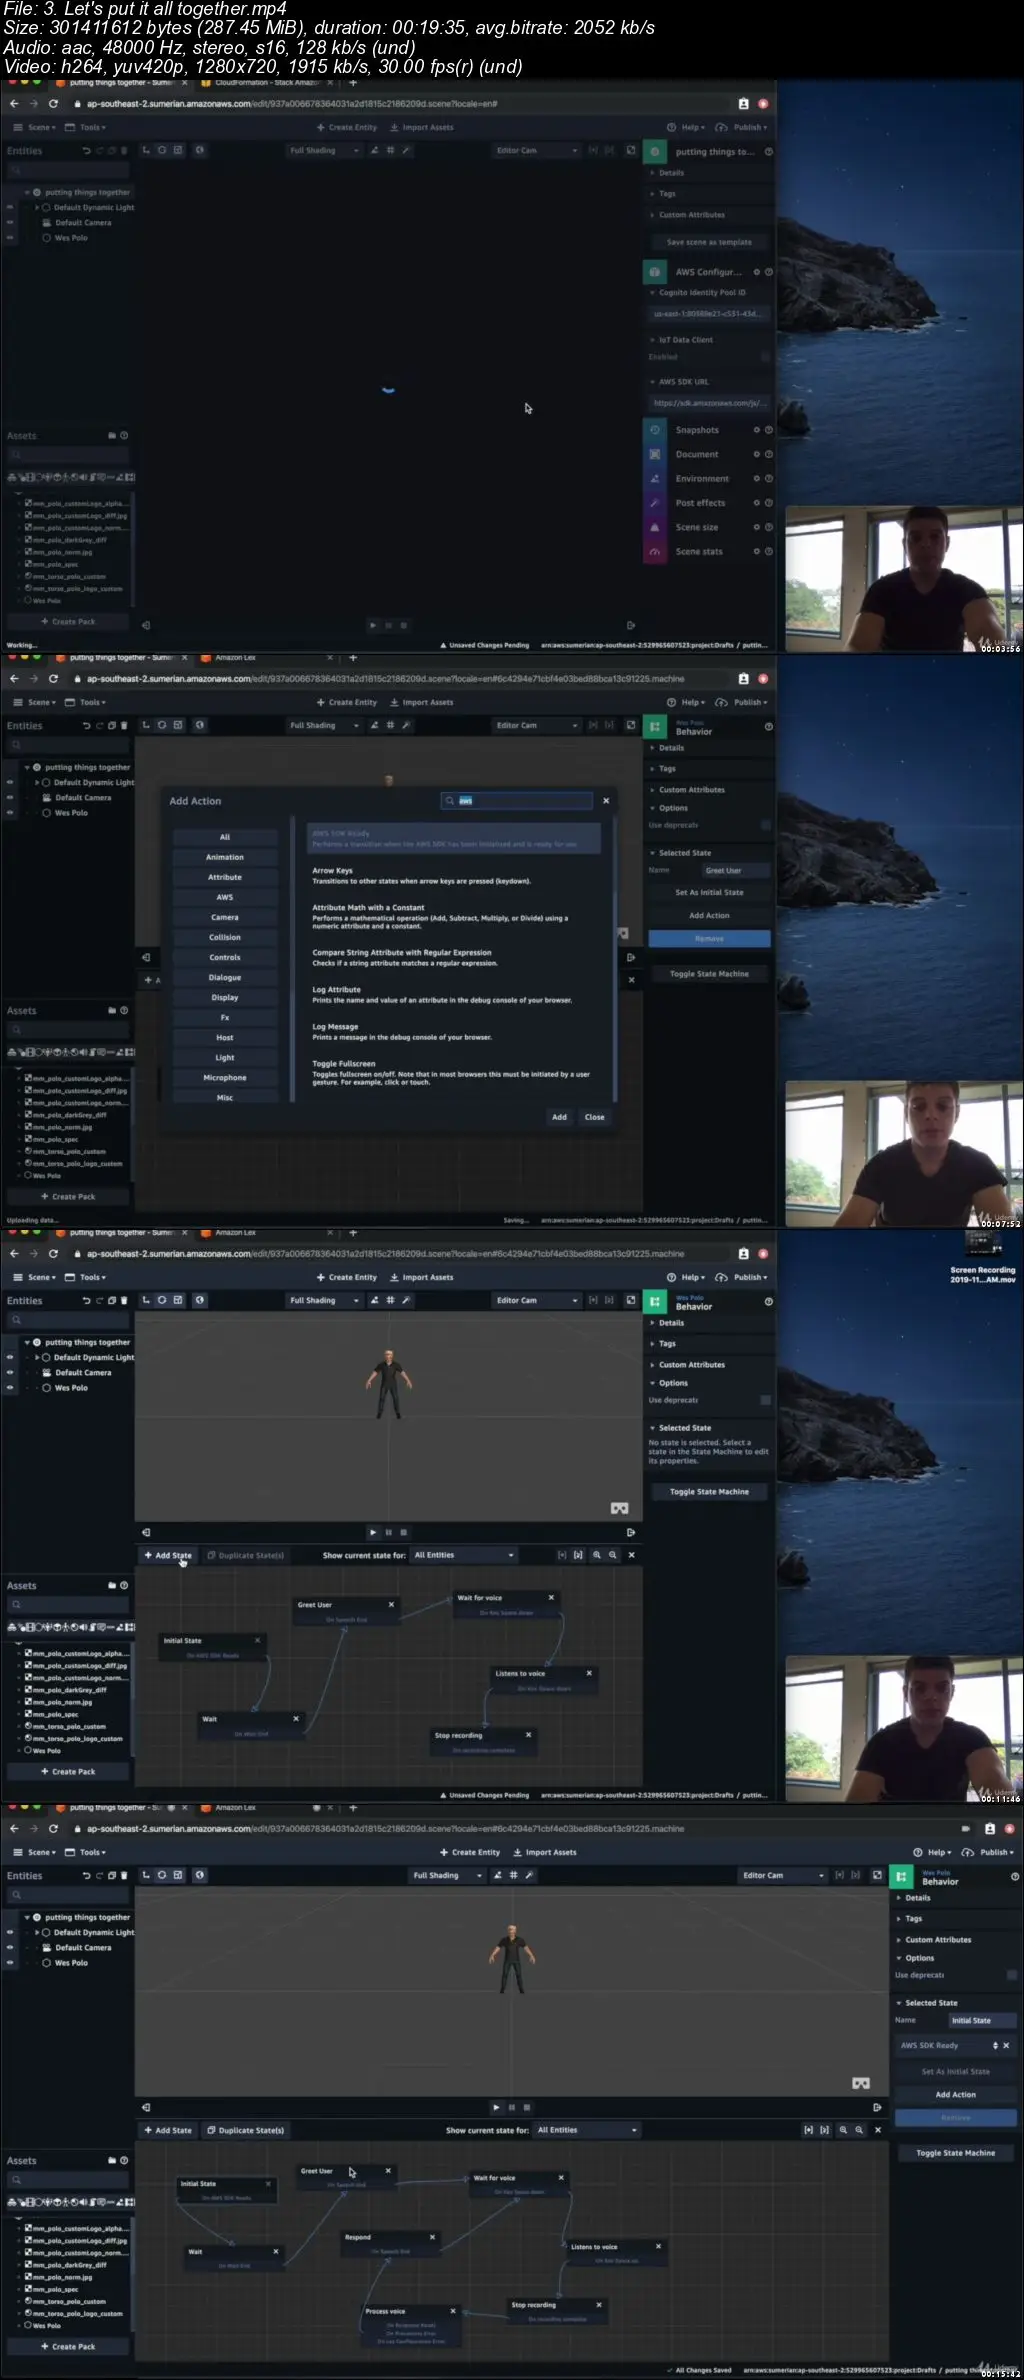Open Scene stats panel icon in the 00:03:56 frame
The width and height of the screenshot is (1024, 2380).
[655, 551]
